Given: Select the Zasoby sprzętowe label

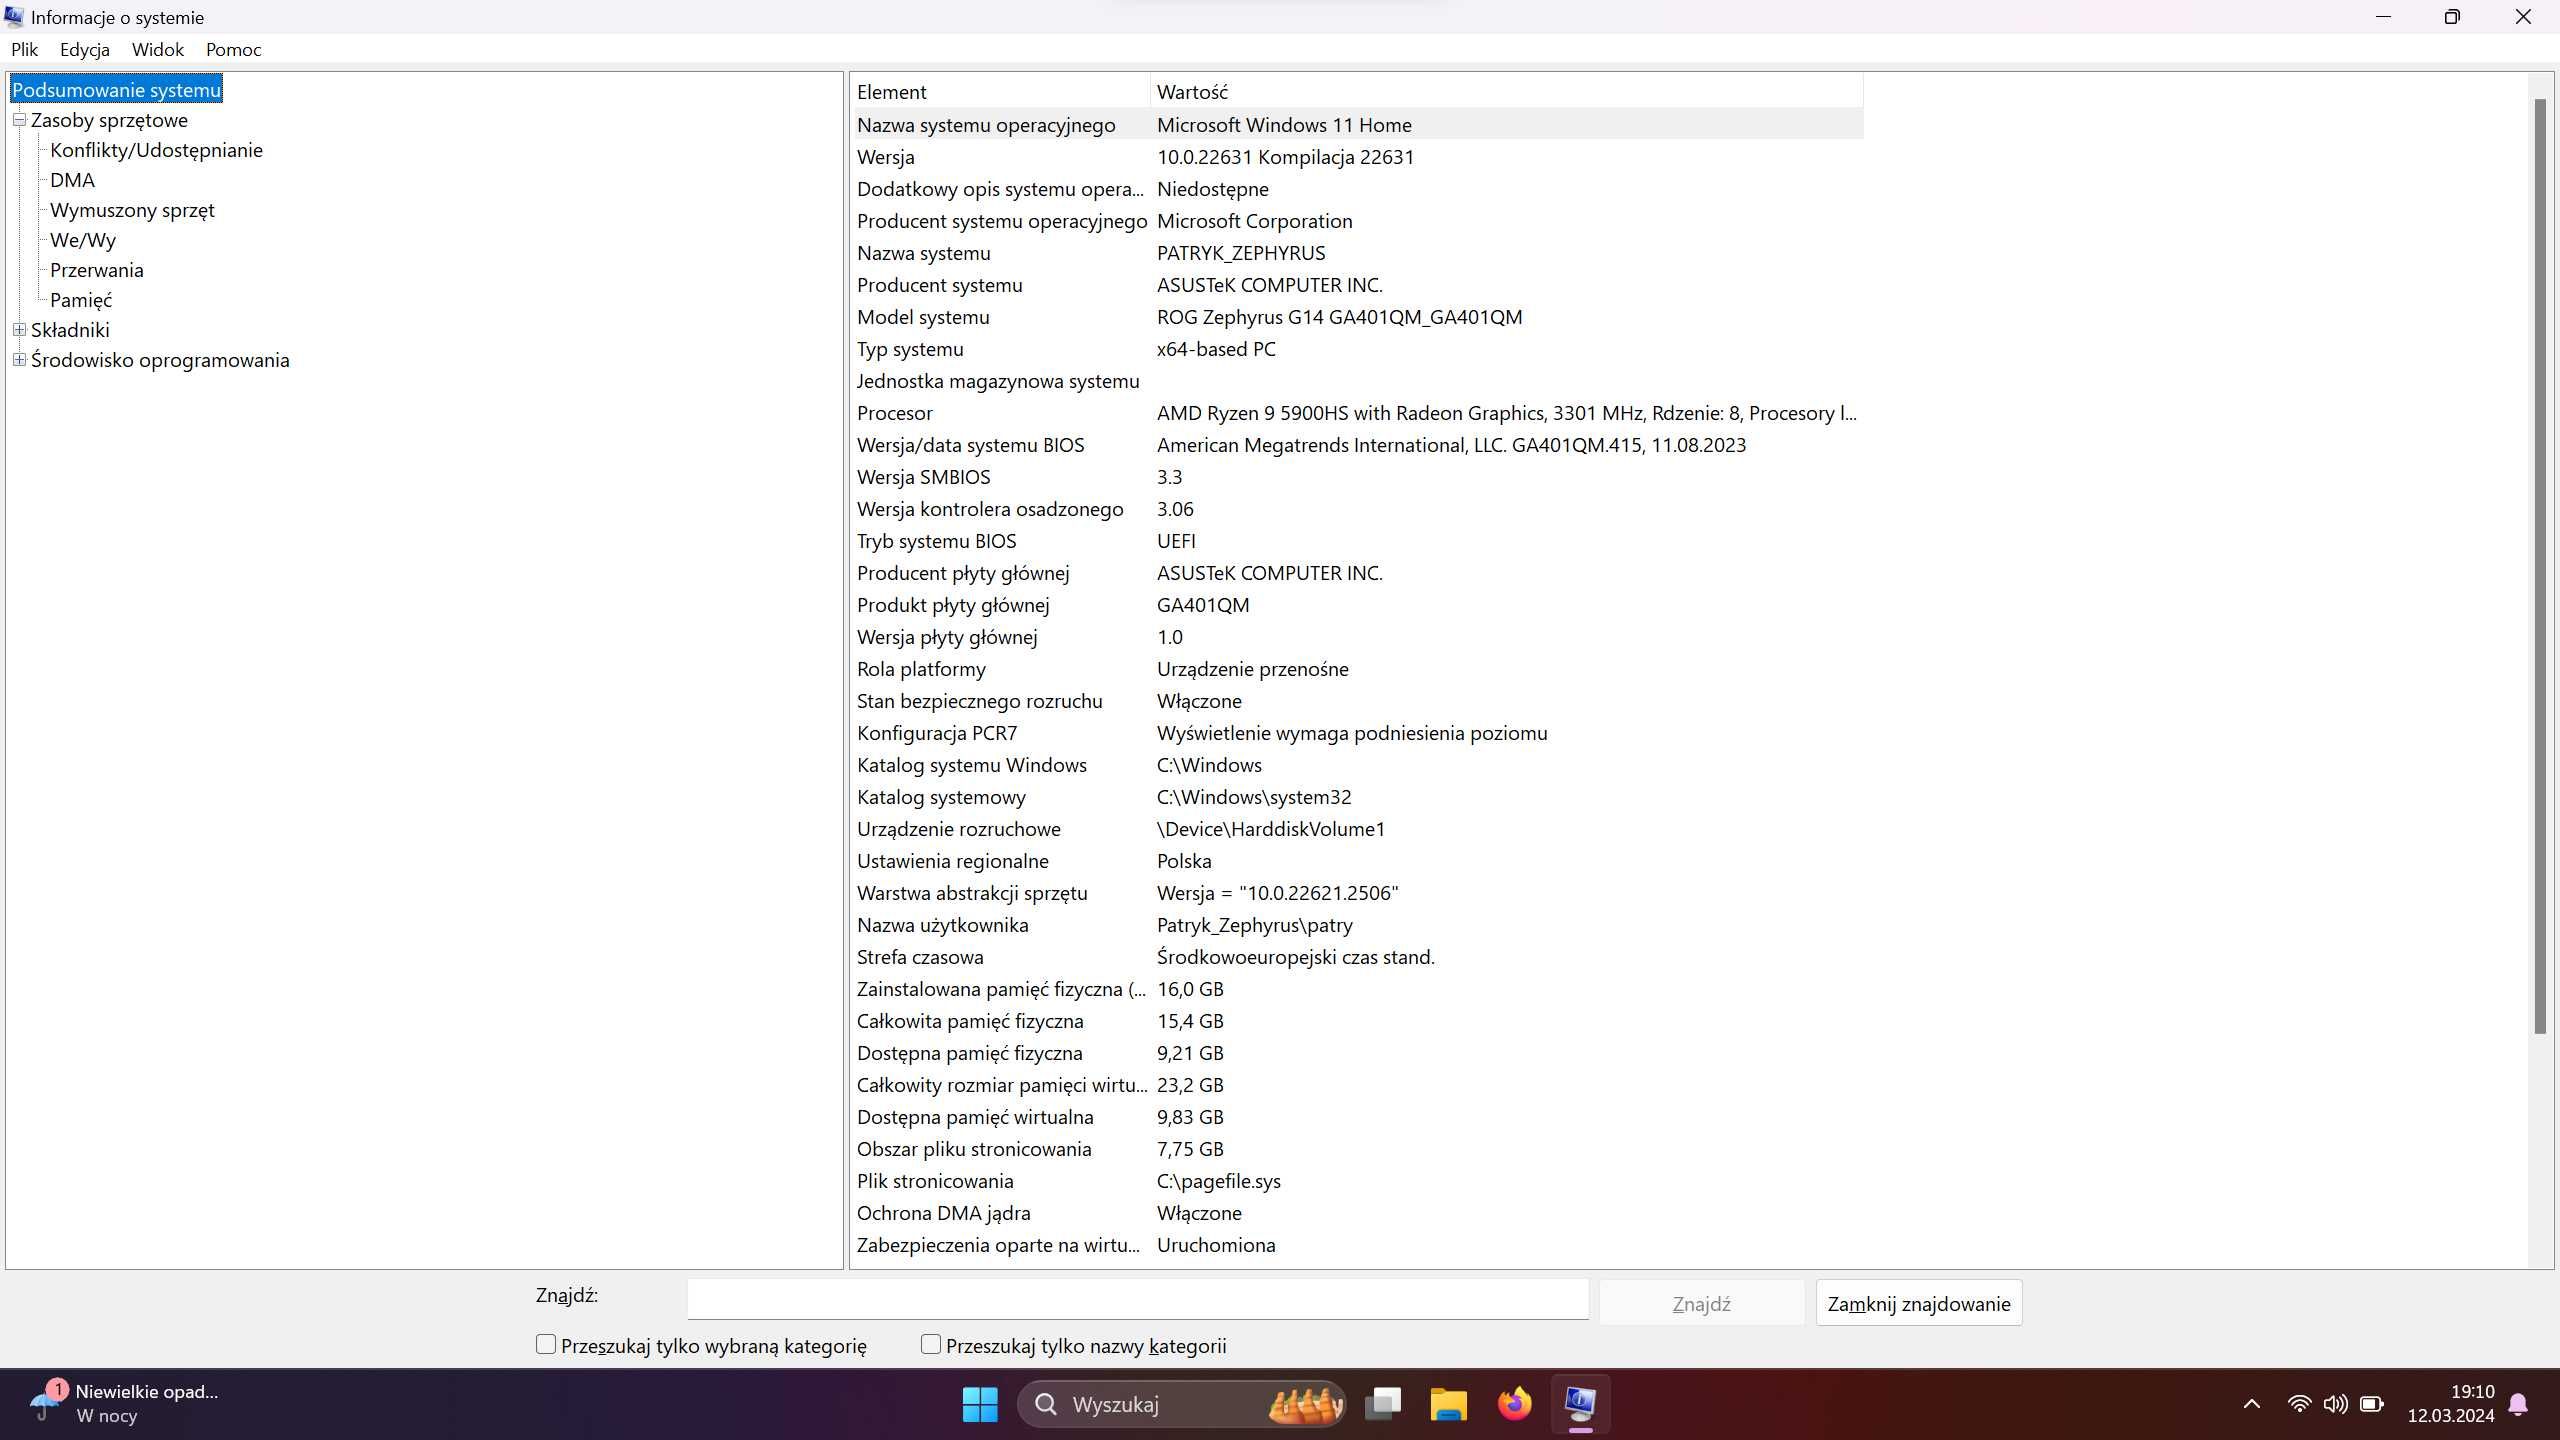Looking at the screenshot, I should (109, 120).
